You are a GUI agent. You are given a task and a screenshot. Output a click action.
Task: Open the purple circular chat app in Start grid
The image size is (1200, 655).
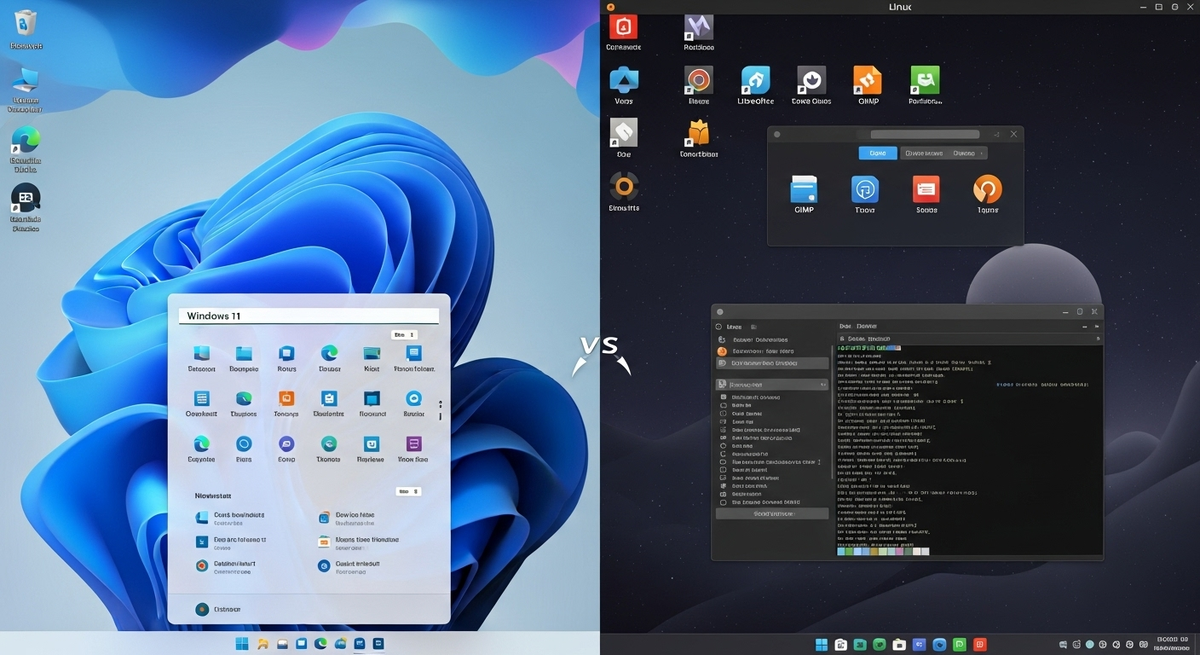tap(287, 444)
